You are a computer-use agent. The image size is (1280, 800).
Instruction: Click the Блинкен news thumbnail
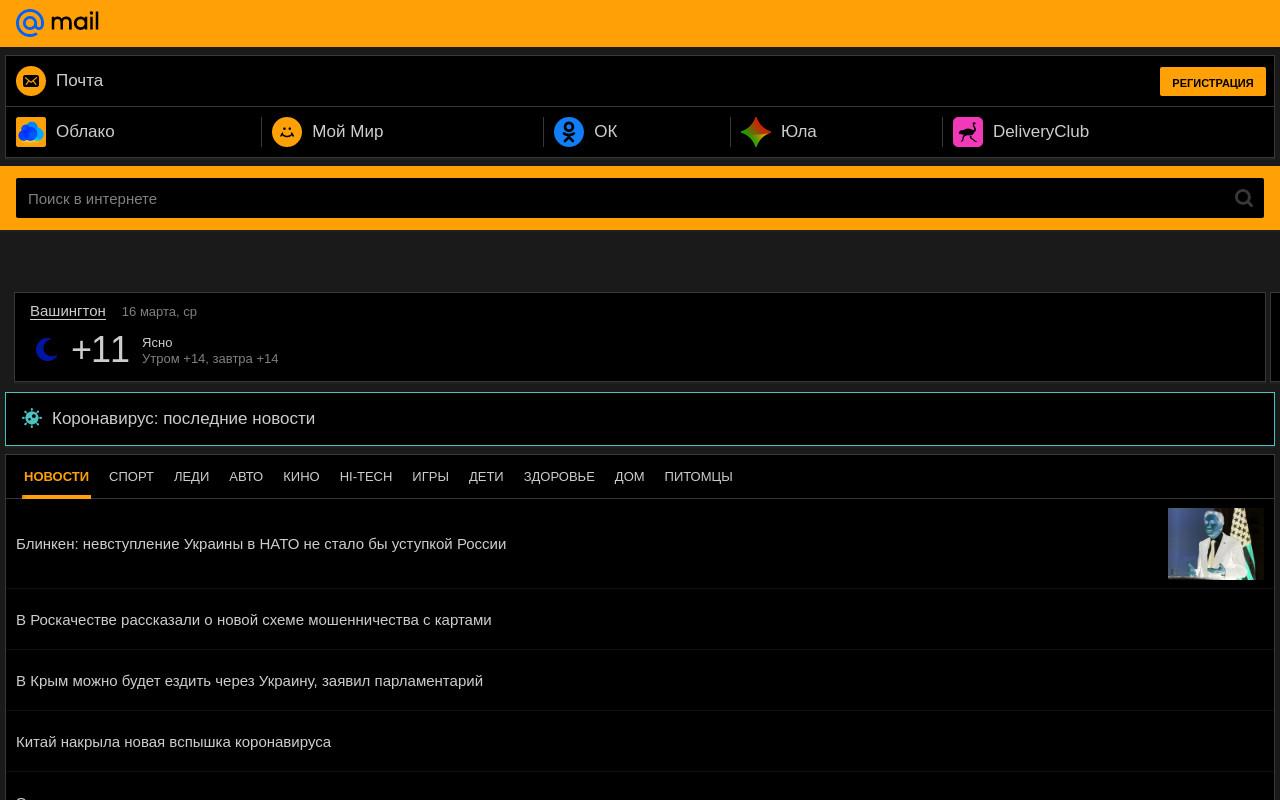pyautogui.click(x=1216, y=544)
